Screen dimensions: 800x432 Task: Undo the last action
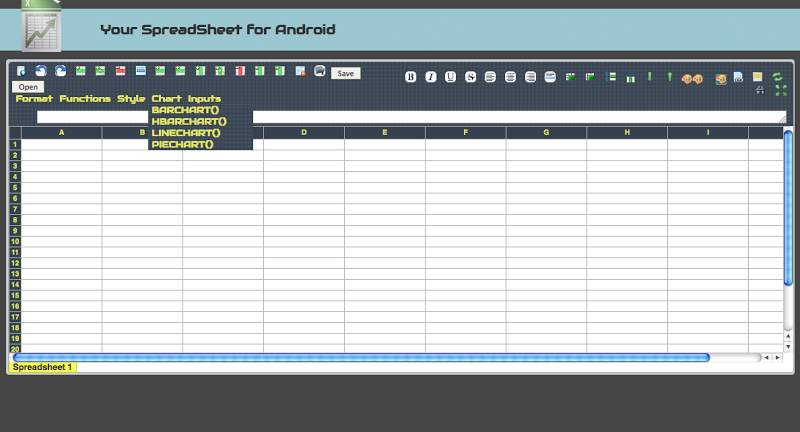coord(41,71)
